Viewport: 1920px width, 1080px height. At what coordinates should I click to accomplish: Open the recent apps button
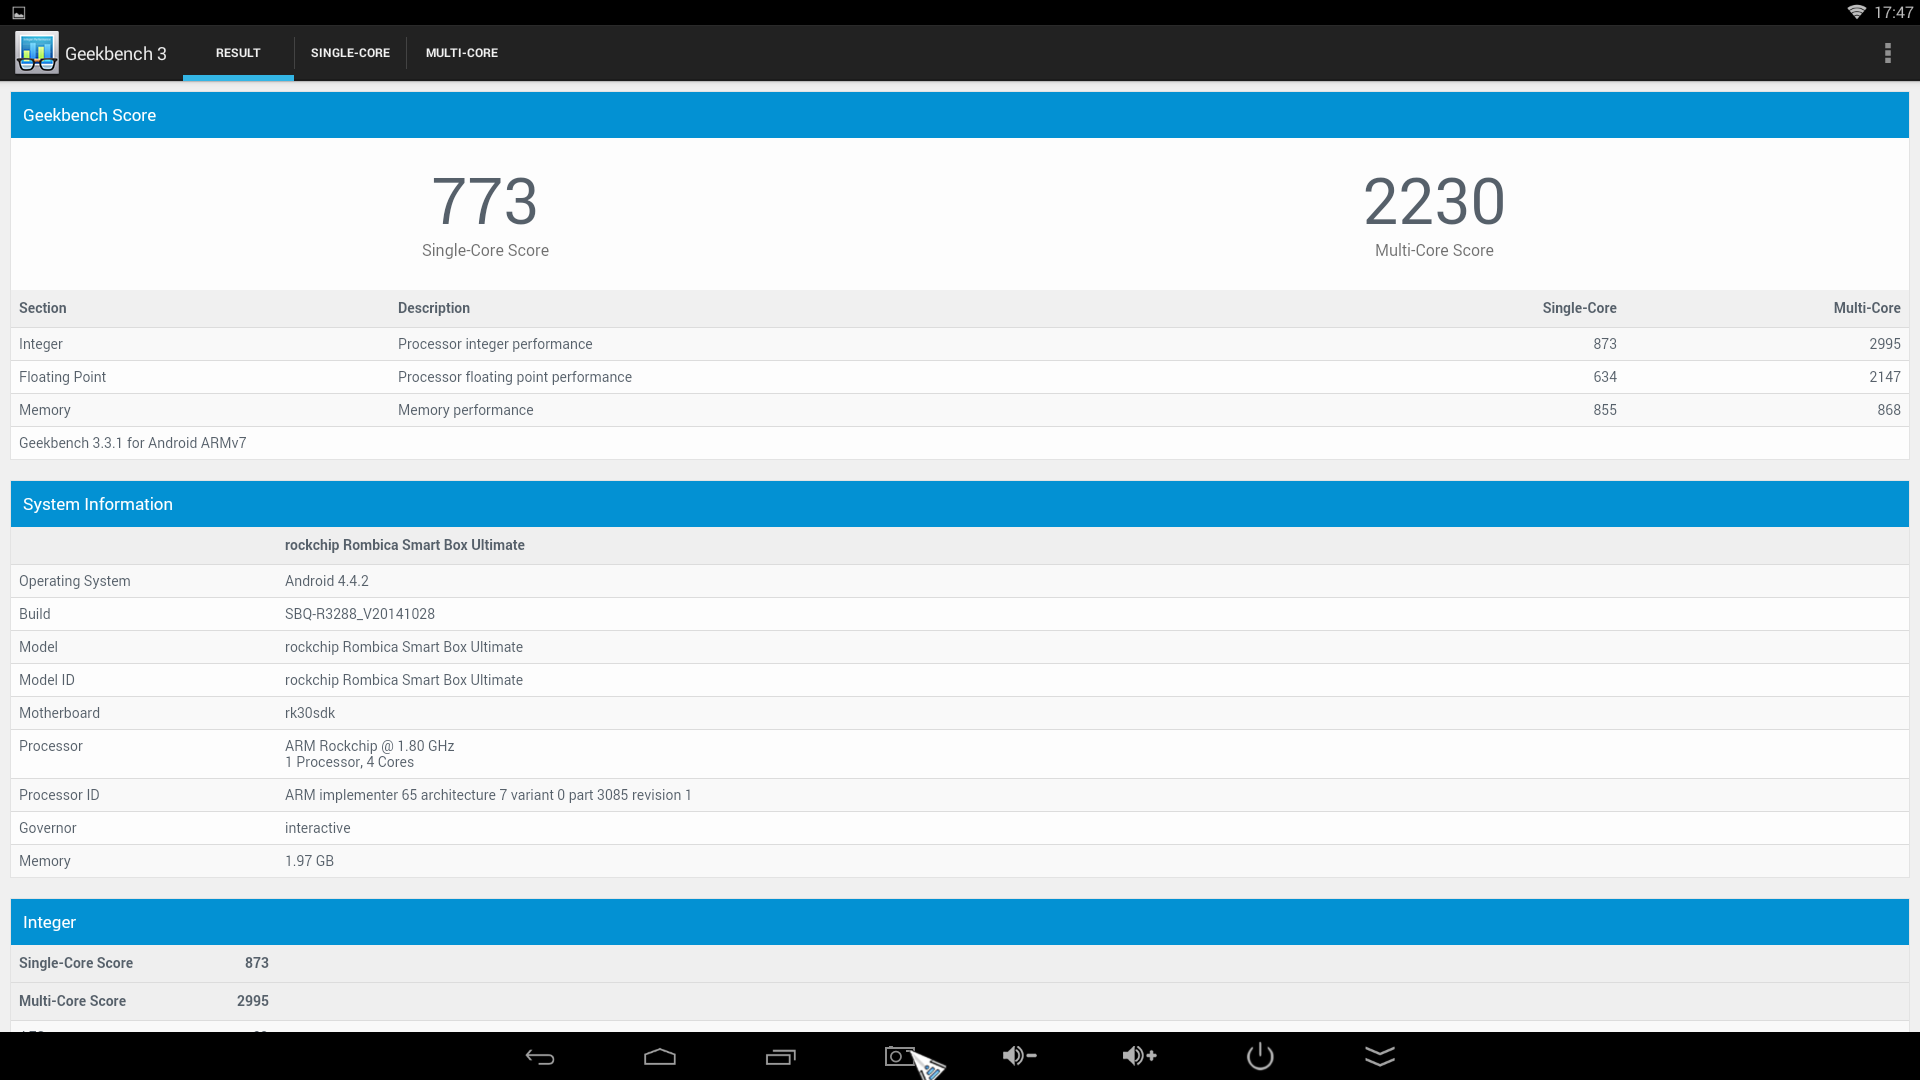pyautogui.click(x=780, y=1057)
